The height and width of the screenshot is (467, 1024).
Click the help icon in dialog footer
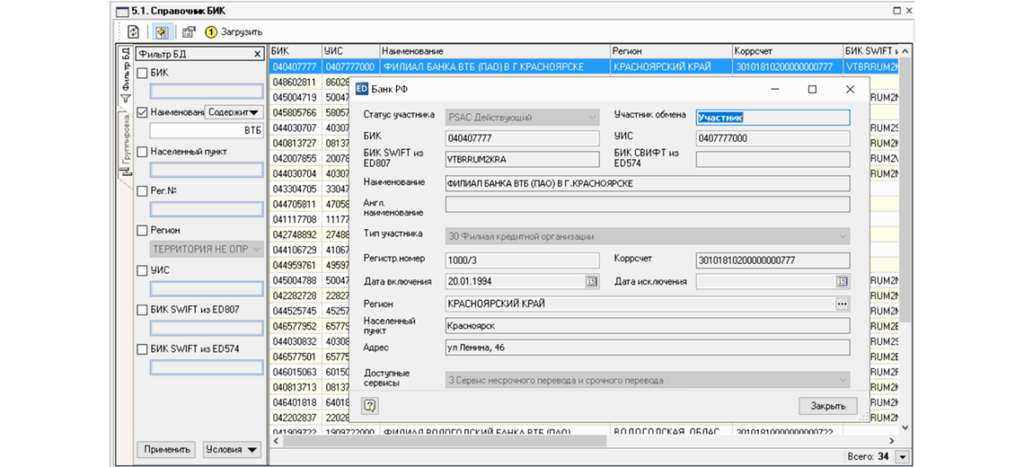(370, 405)
